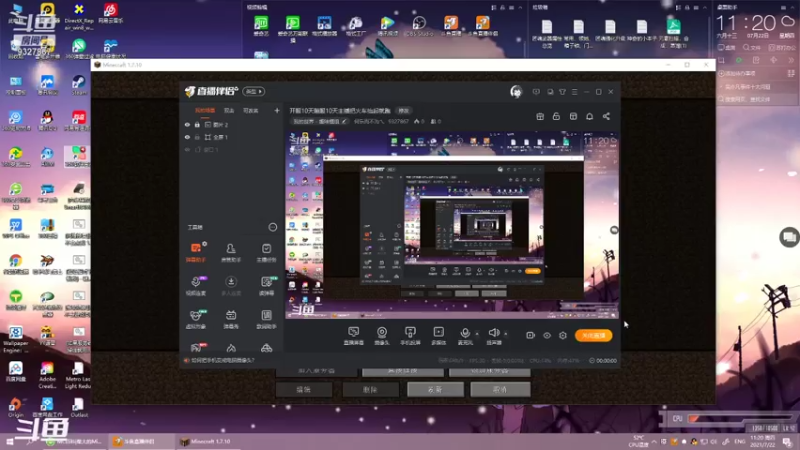The image size is (800, 450).
Task: Open the virtual avatar bear-face tool
Action: (x=196, y=319)
